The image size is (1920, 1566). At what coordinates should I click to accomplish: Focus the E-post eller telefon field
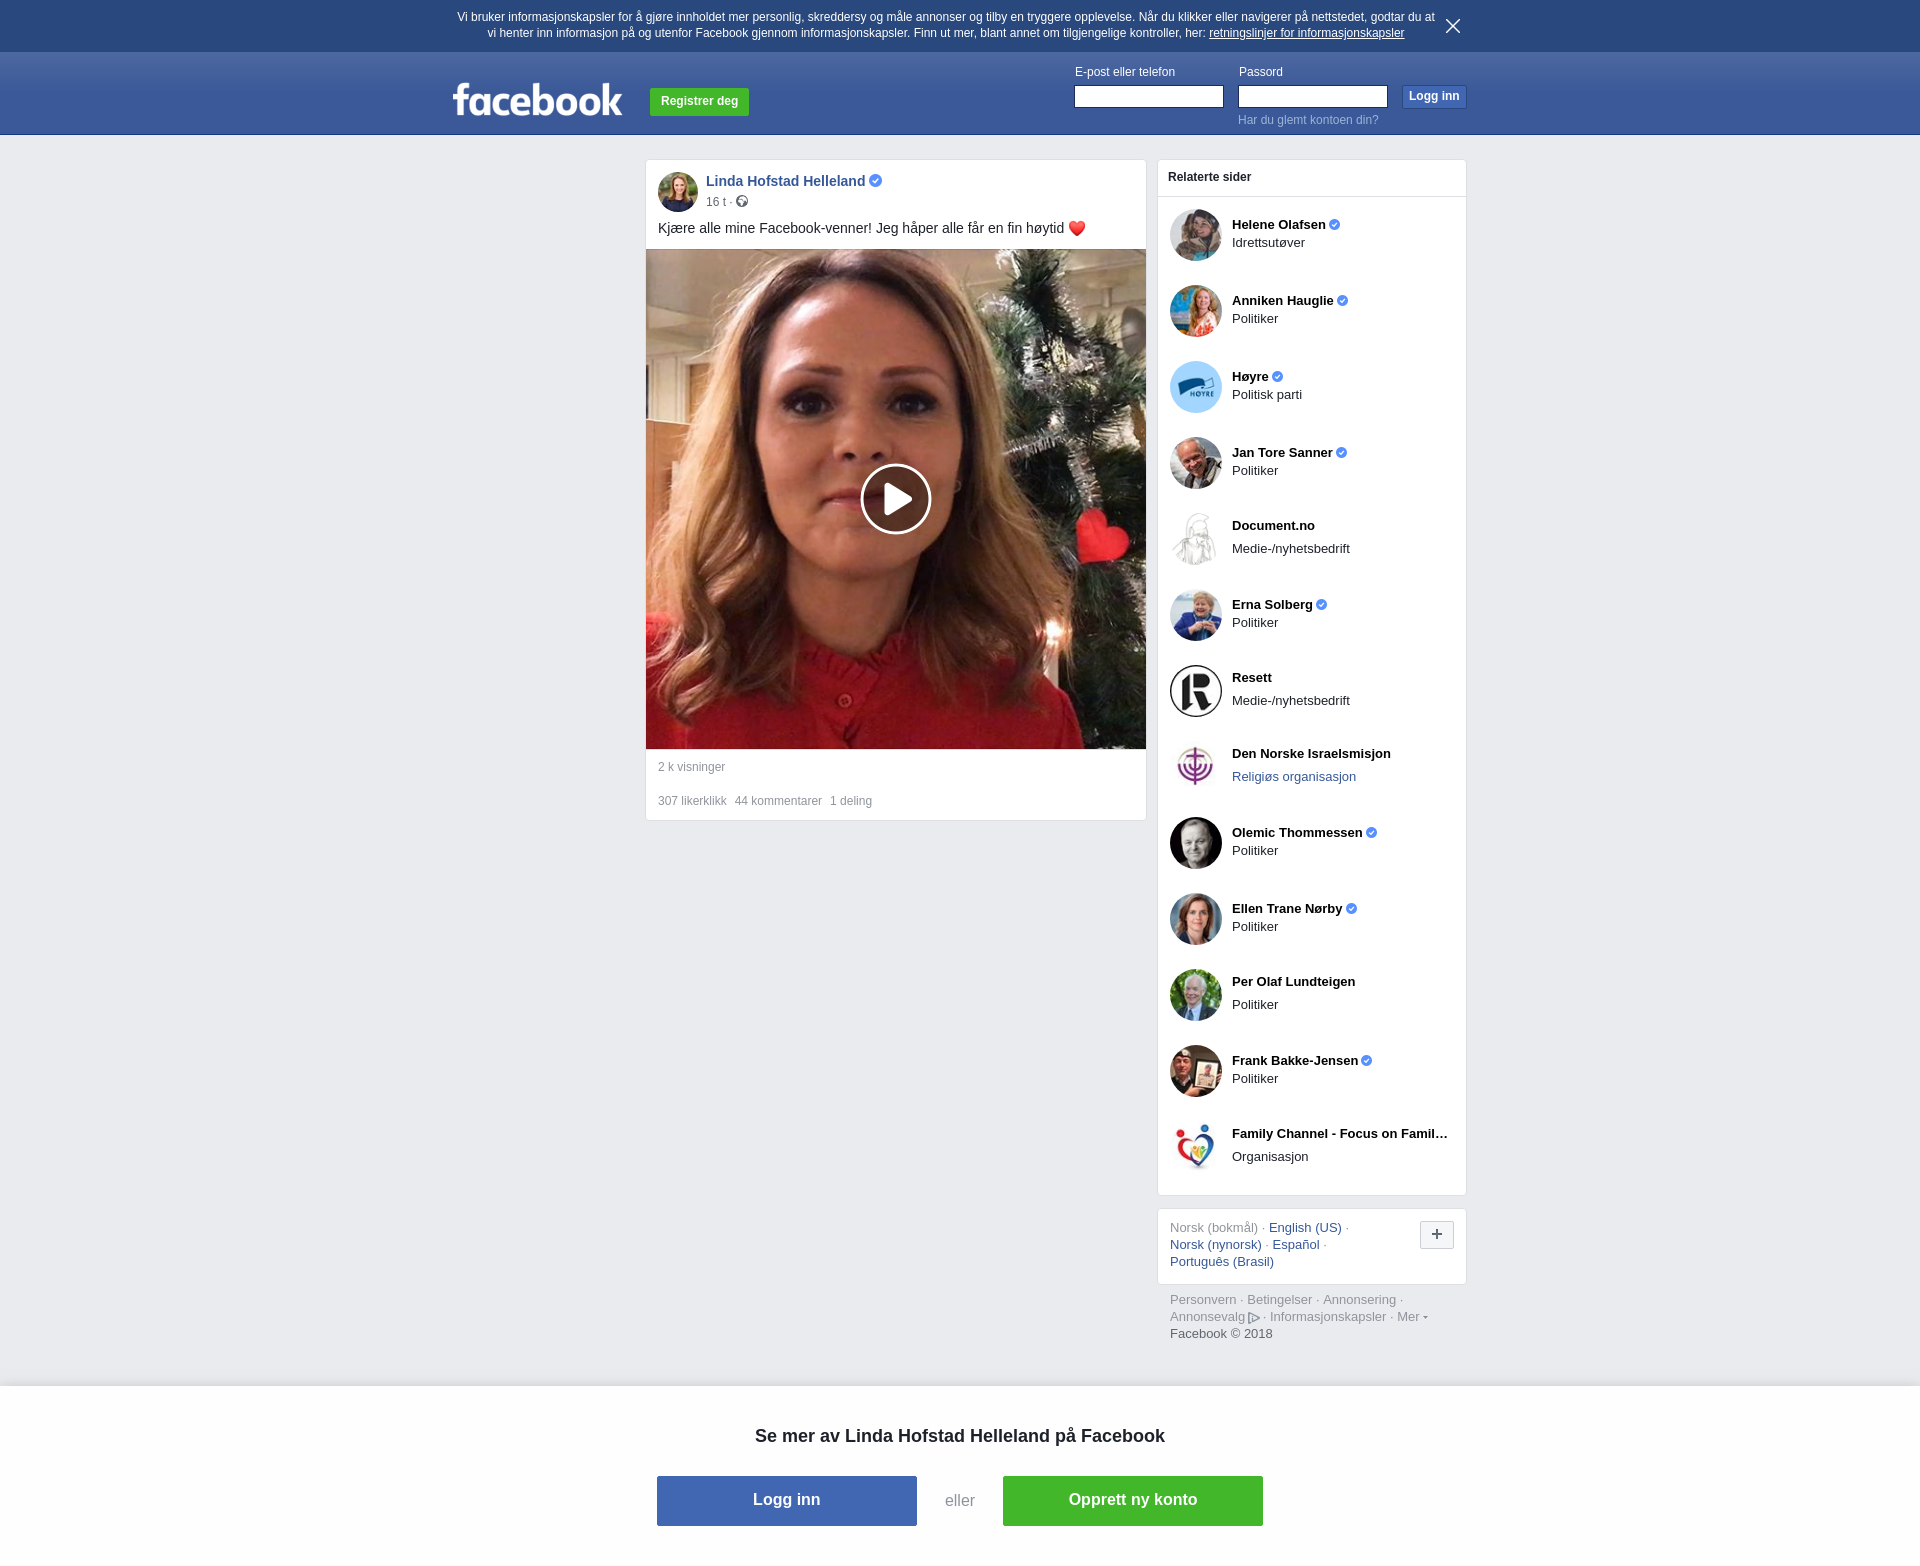1149,96
